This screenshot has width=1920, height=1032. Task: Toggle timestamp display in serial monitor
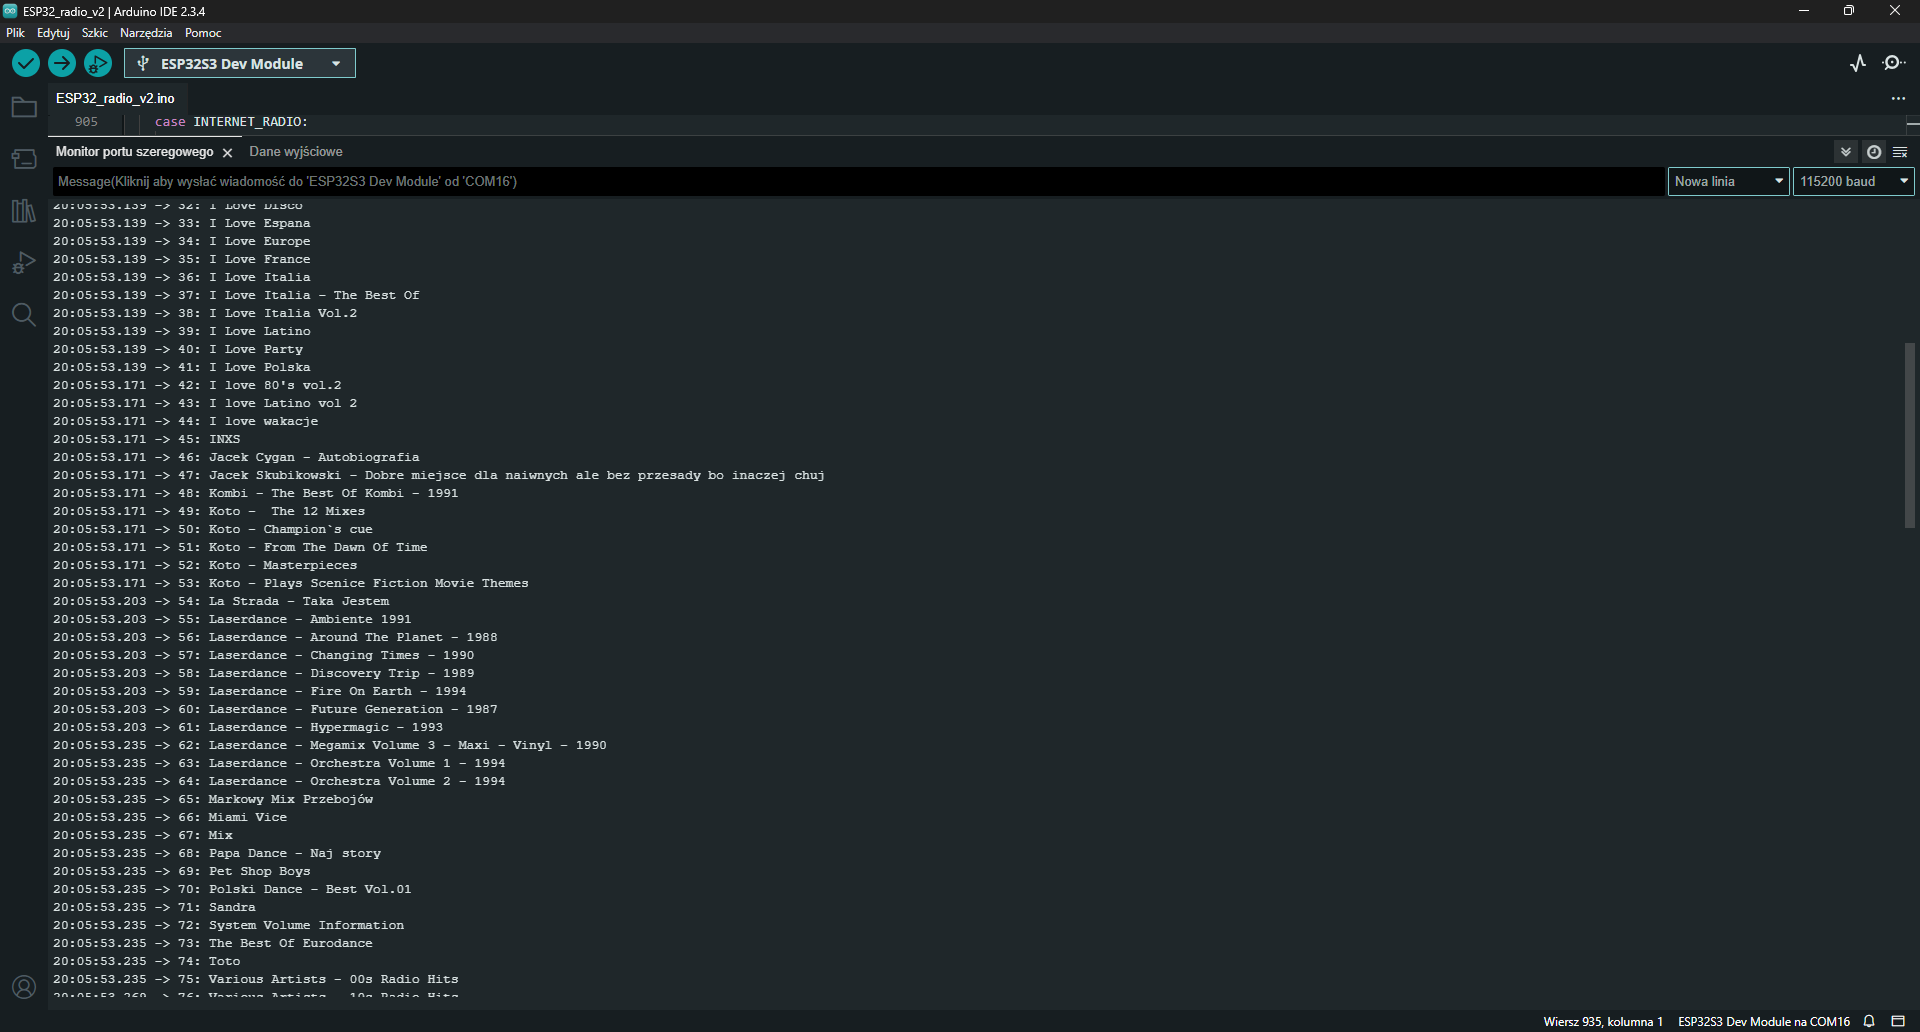pos(1874,152)
